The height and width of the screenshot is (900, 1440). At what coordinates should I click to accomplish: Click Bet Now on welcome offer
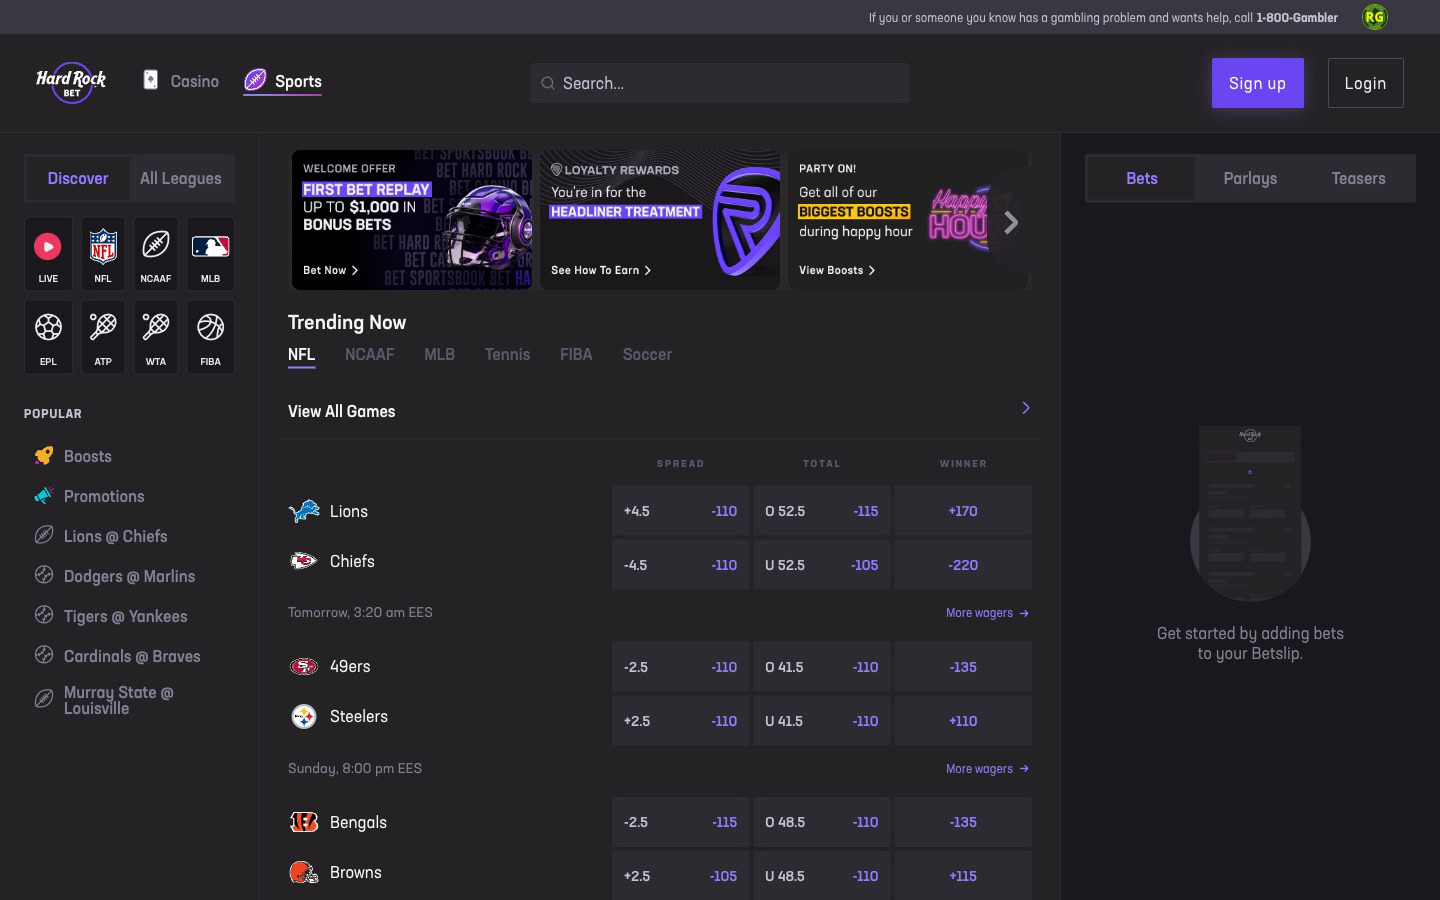330,270
